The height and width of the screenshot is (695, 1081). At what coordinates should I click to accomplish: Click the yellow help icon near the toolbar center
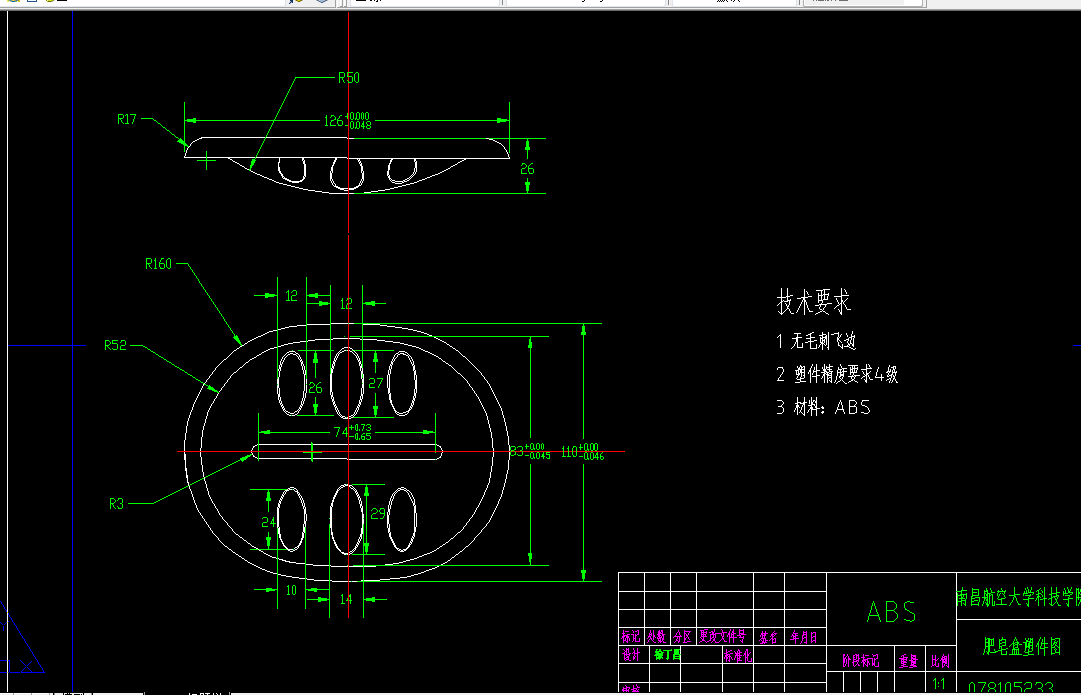click(301, 3)
